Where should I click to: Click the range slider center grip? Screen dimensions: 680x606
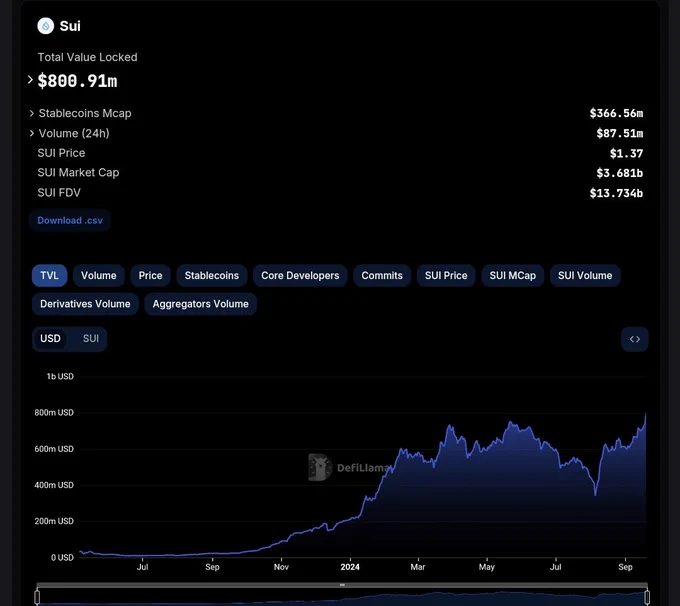click(342, 585)
